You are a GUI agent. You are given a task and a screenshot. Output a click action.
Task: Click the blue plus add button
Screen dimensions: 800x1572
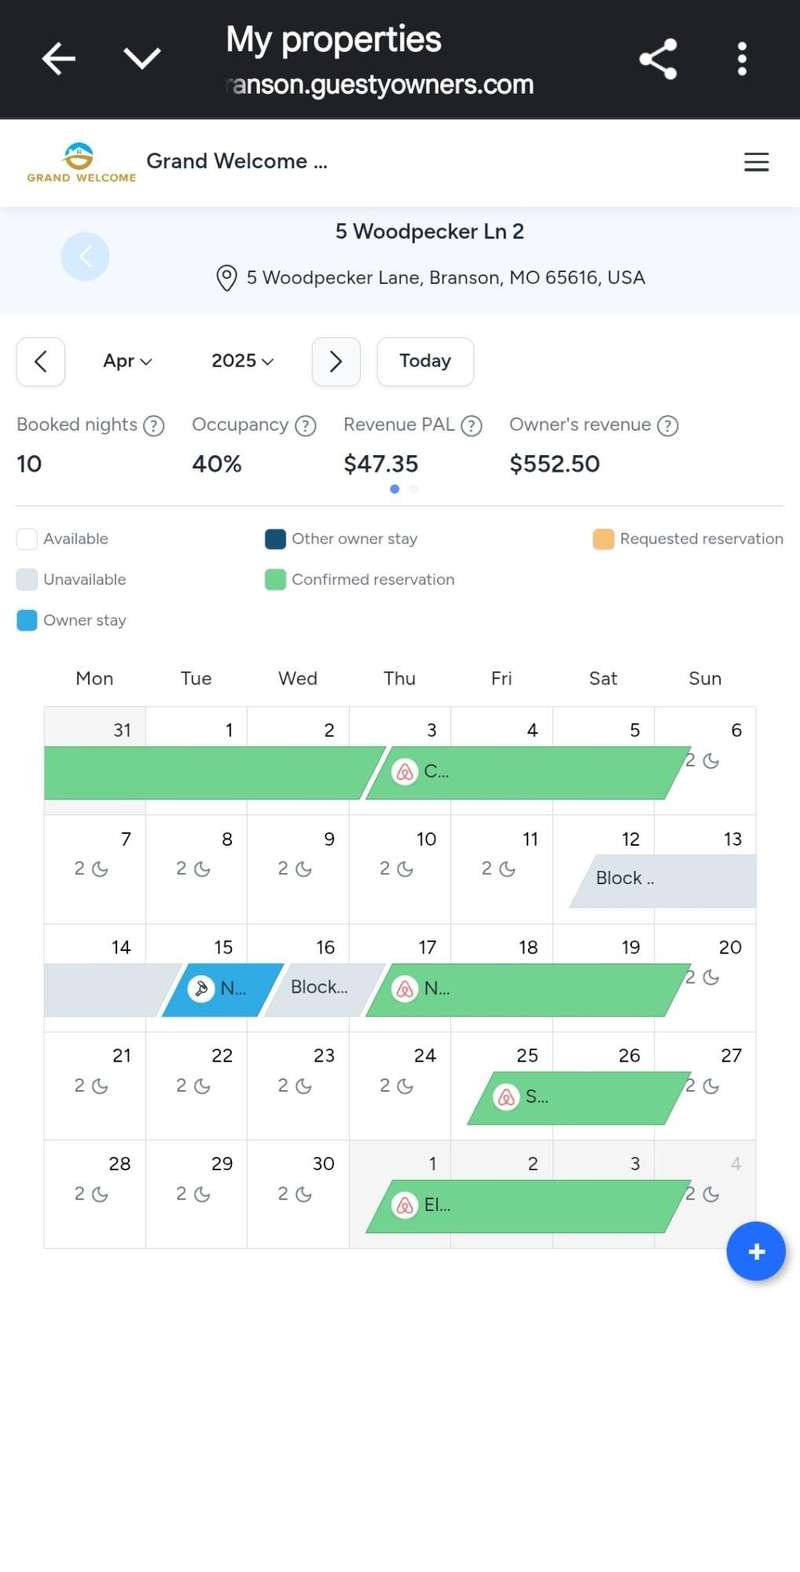click(756, 1251)
